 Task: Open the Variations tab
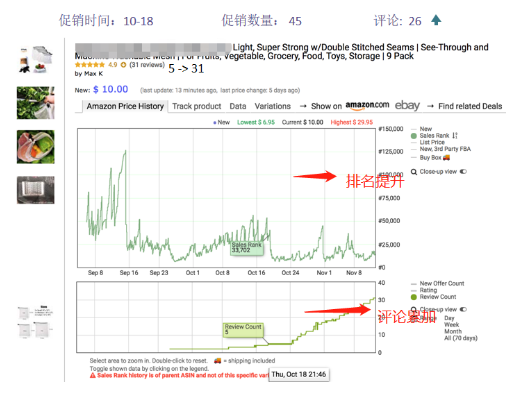tap(273, 106)
